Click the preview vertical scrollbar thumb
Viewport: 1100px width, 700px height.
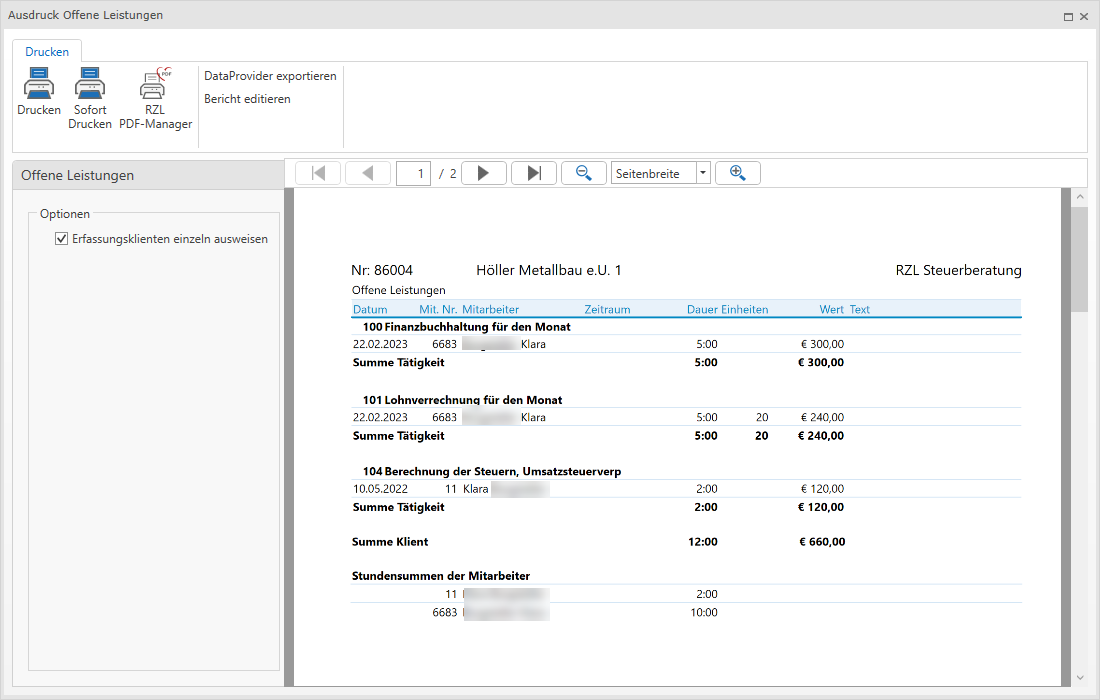pos(1079,260)
